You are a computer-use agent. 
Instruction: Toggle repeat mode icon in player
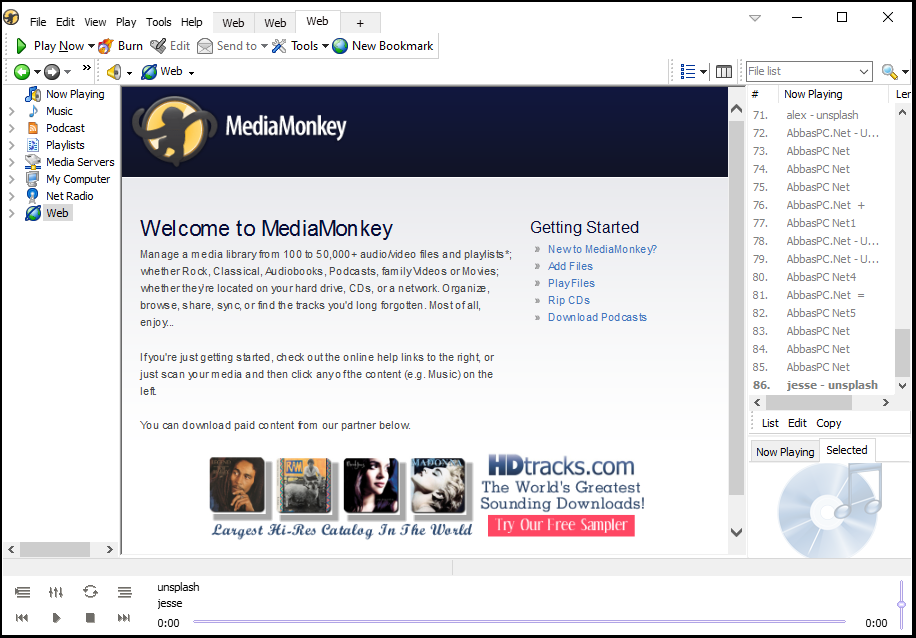90,592
